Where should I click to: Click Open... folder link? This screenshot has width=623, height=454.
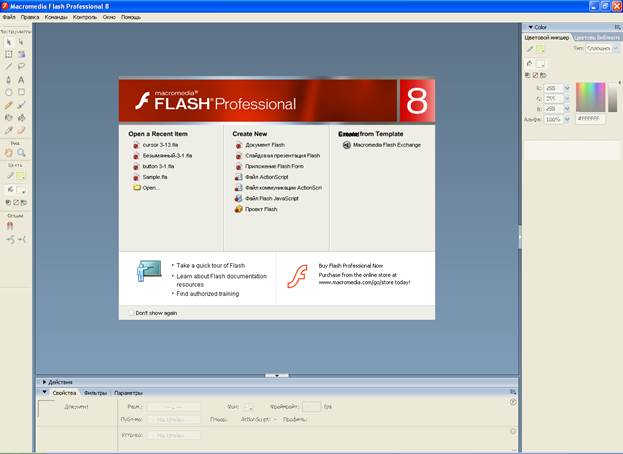151,188
